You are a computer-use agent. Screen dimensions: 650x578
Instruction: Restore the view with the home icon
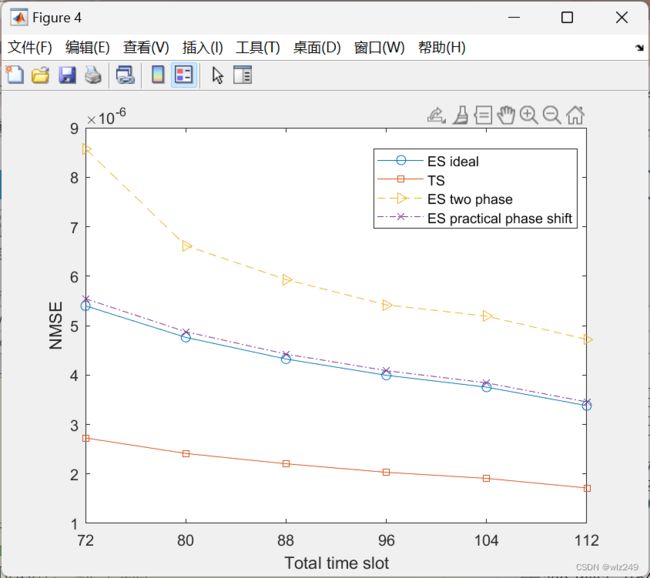(x=575, y=115)
